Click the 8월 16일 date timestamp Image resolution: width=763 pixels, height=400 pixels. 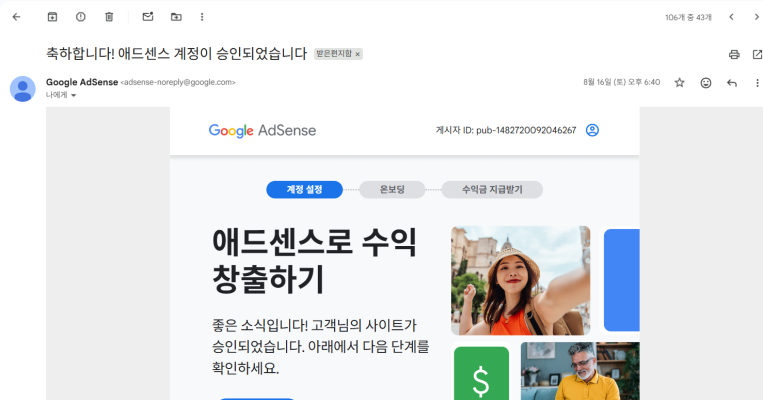(x=621, y=82)
